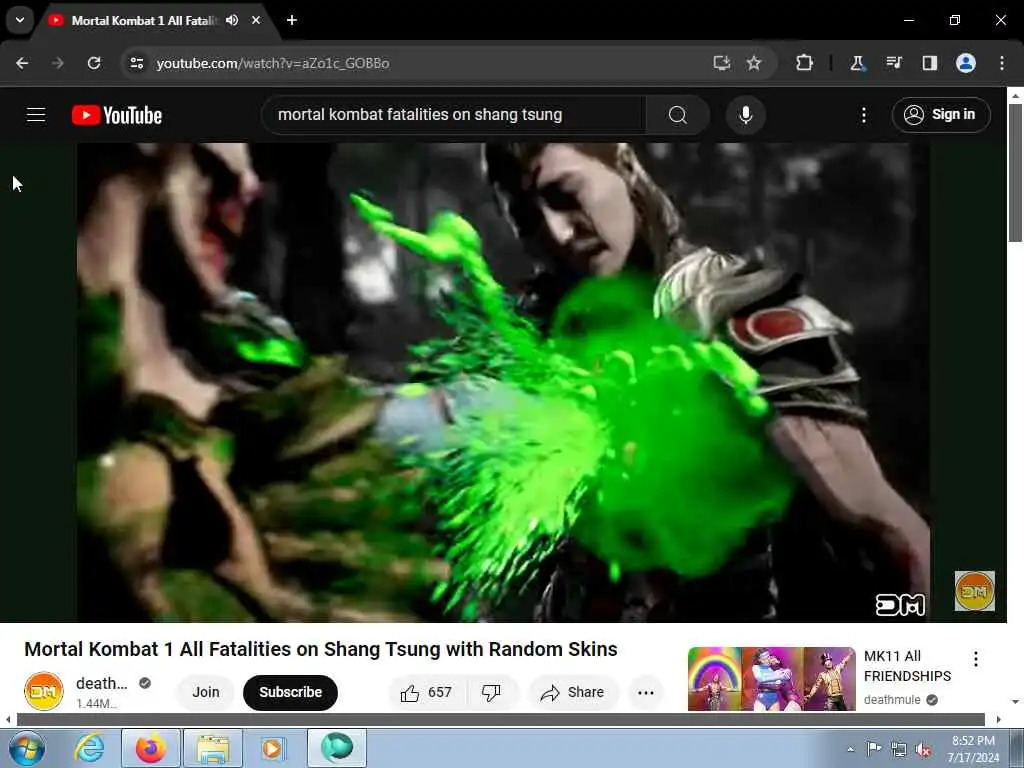Go to YouTube home via logo
Viewport: 1024px width, 768px height.
tap(117, 115)
